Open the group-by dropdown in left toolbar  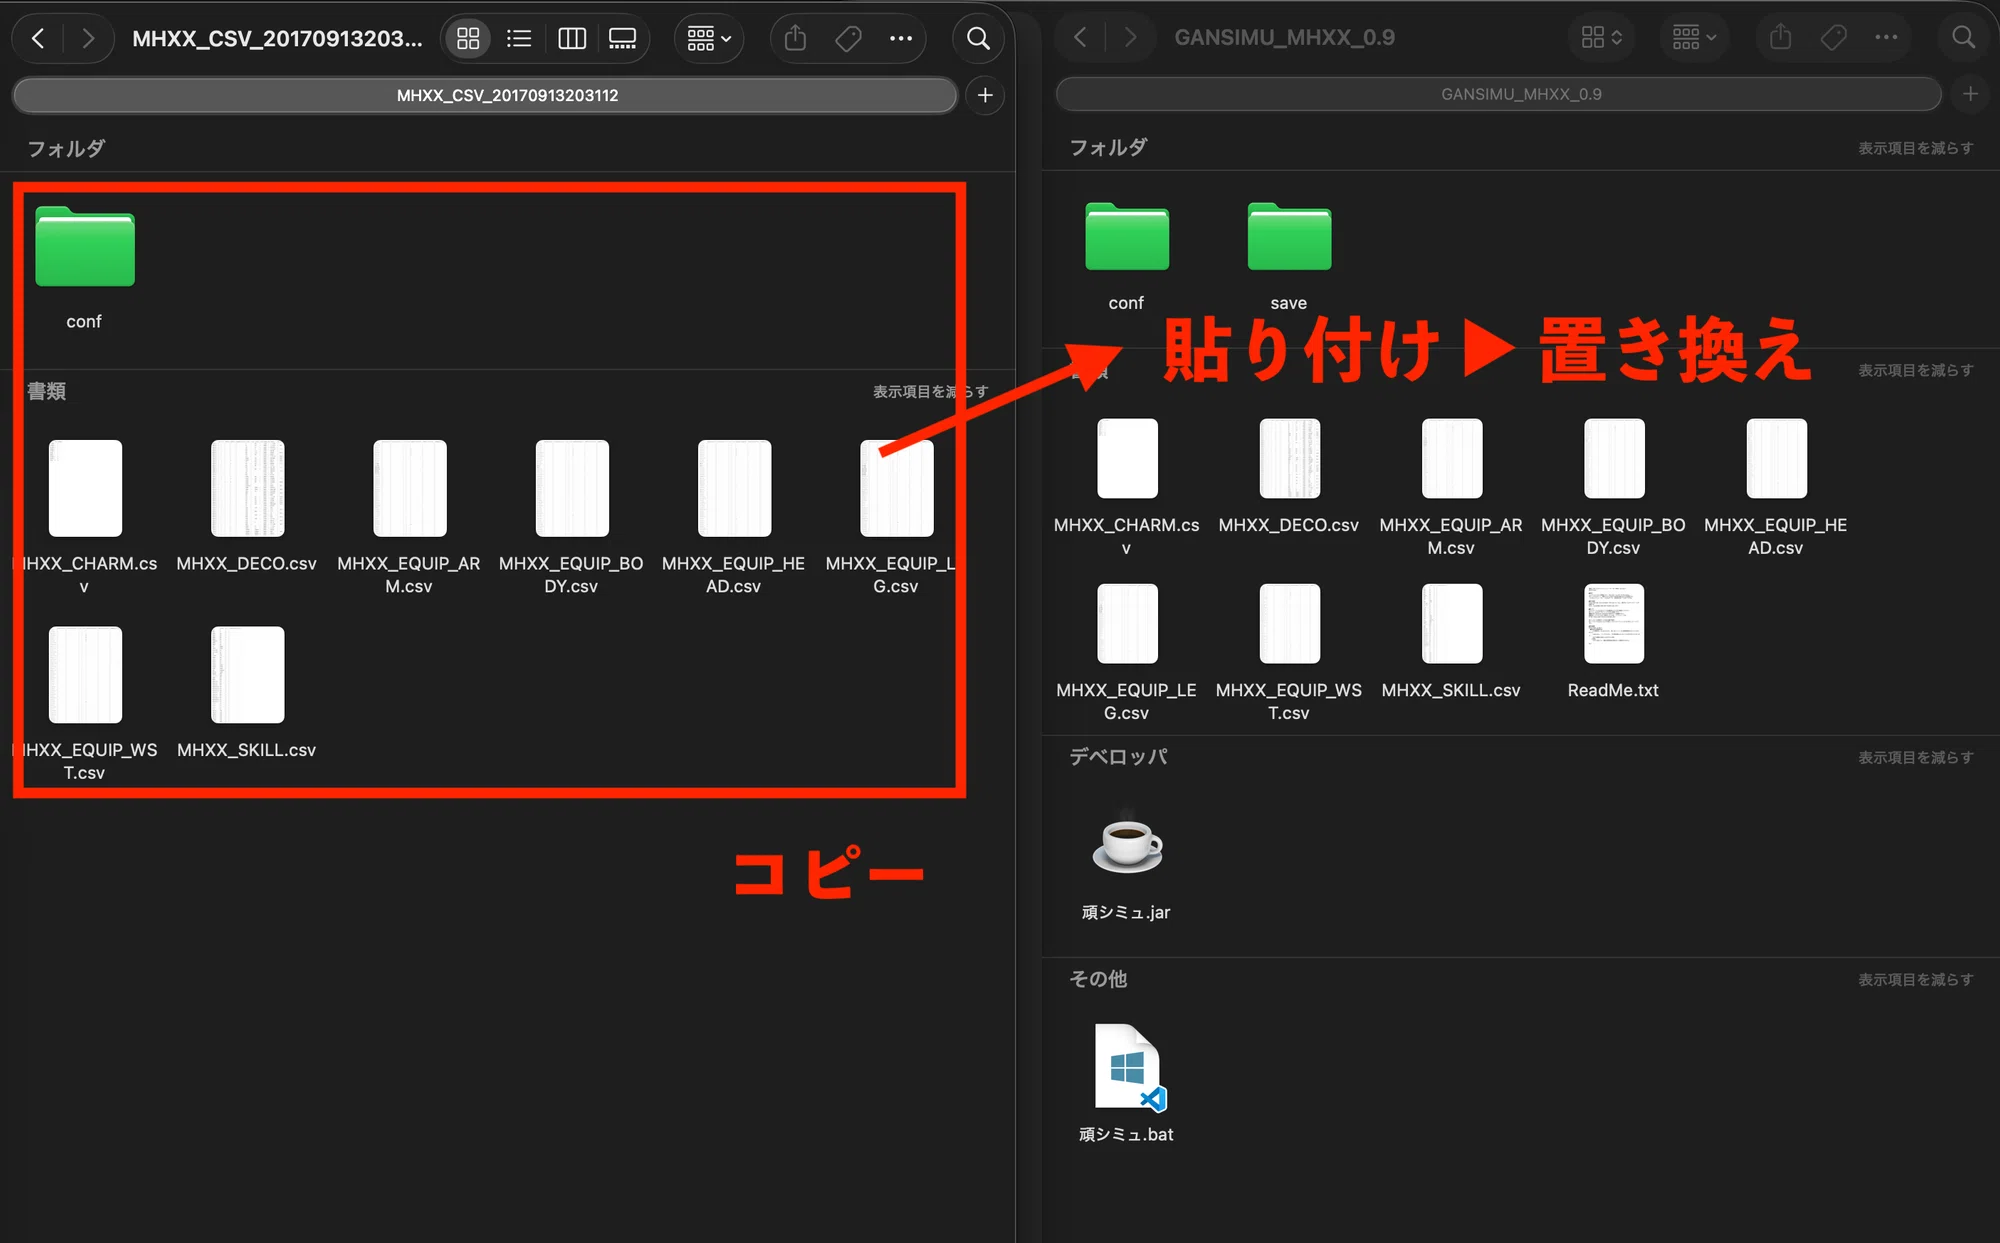pos(709,39)
